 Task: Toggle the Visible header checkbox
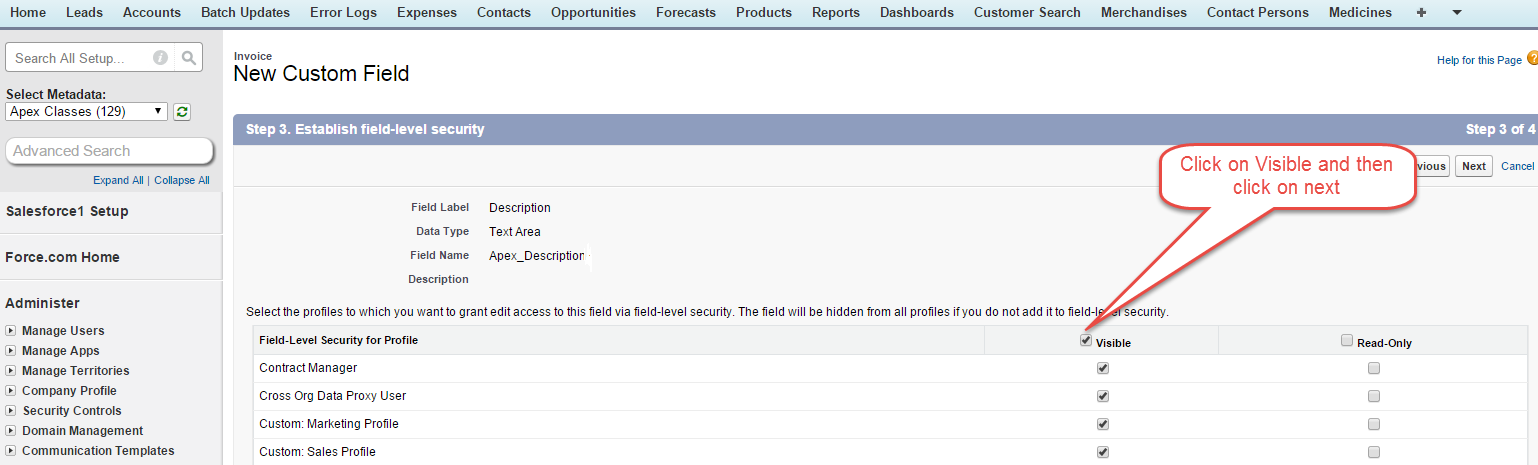[1086, 340]
